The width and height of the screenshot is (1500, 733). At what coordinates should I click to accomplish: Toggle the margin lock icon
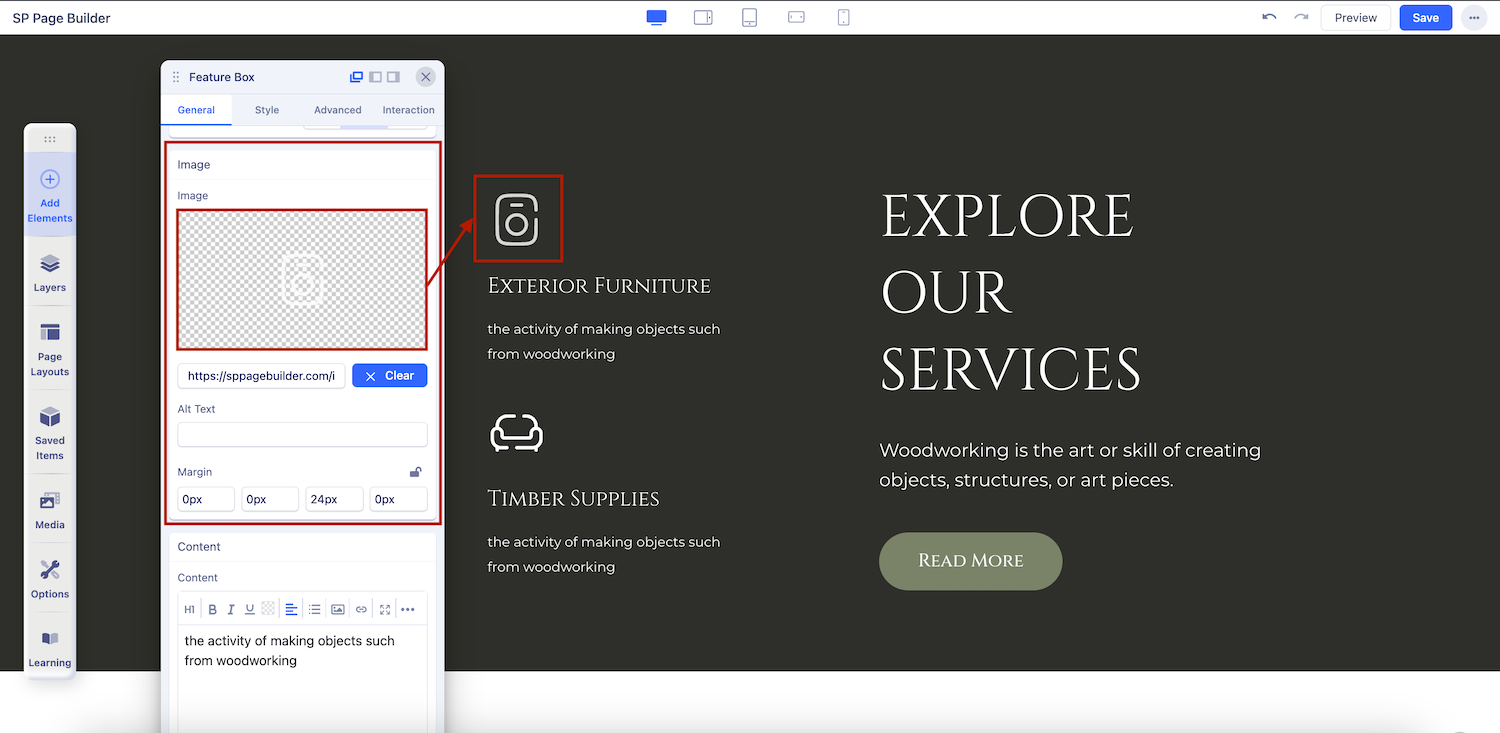tap(415, 472)
